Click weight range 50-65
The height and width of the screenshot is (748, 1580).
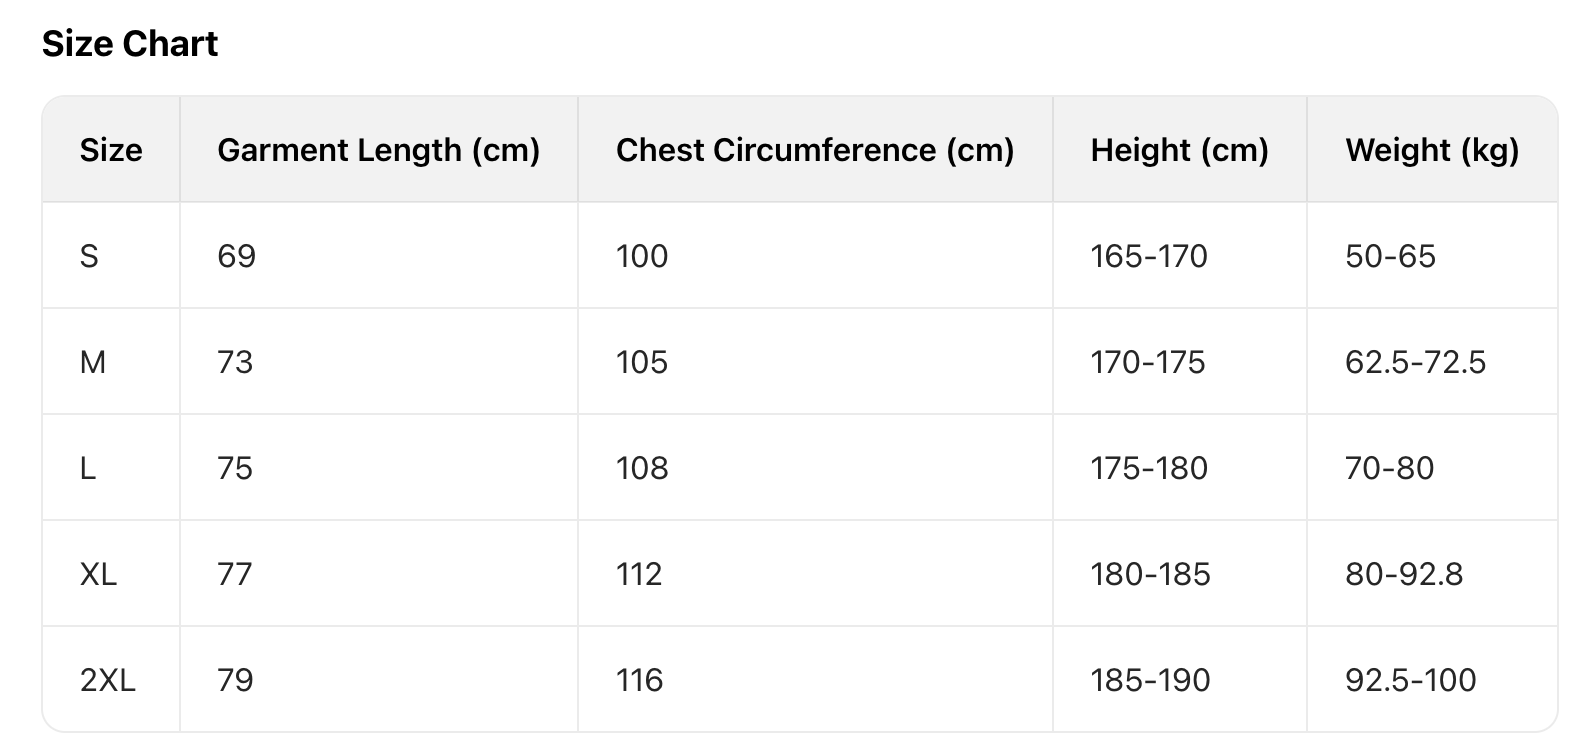click(1390, 256)
